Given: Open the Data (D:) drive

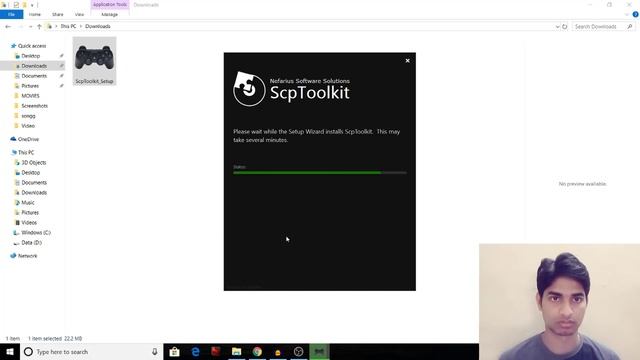Looking at the screenshot, I should [31, 242].
